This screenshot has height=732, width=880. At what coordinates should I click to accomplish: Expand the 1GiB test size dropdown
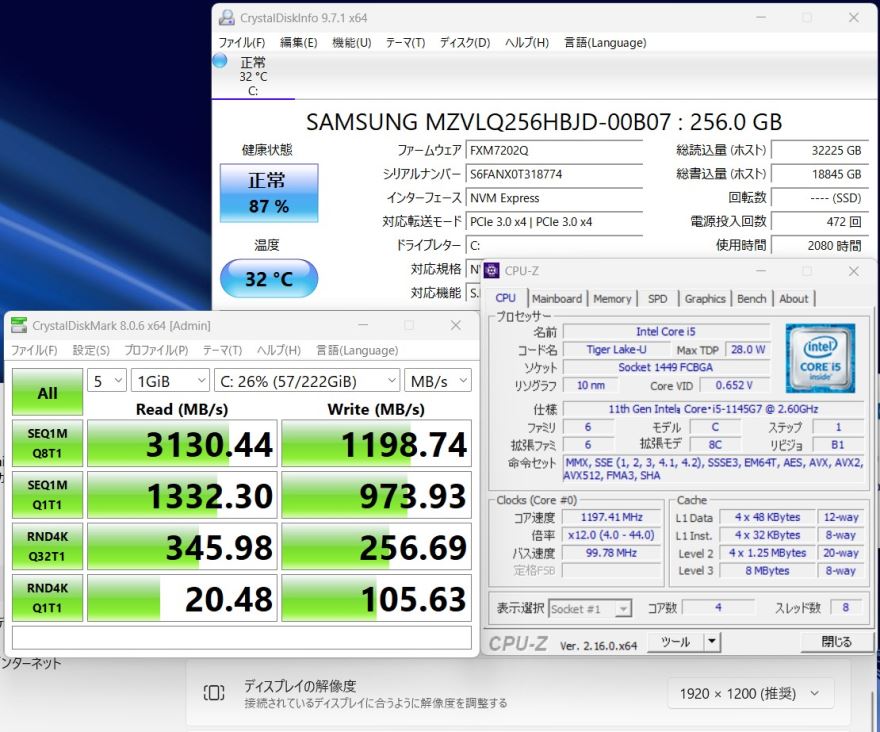tap(168, 381)
